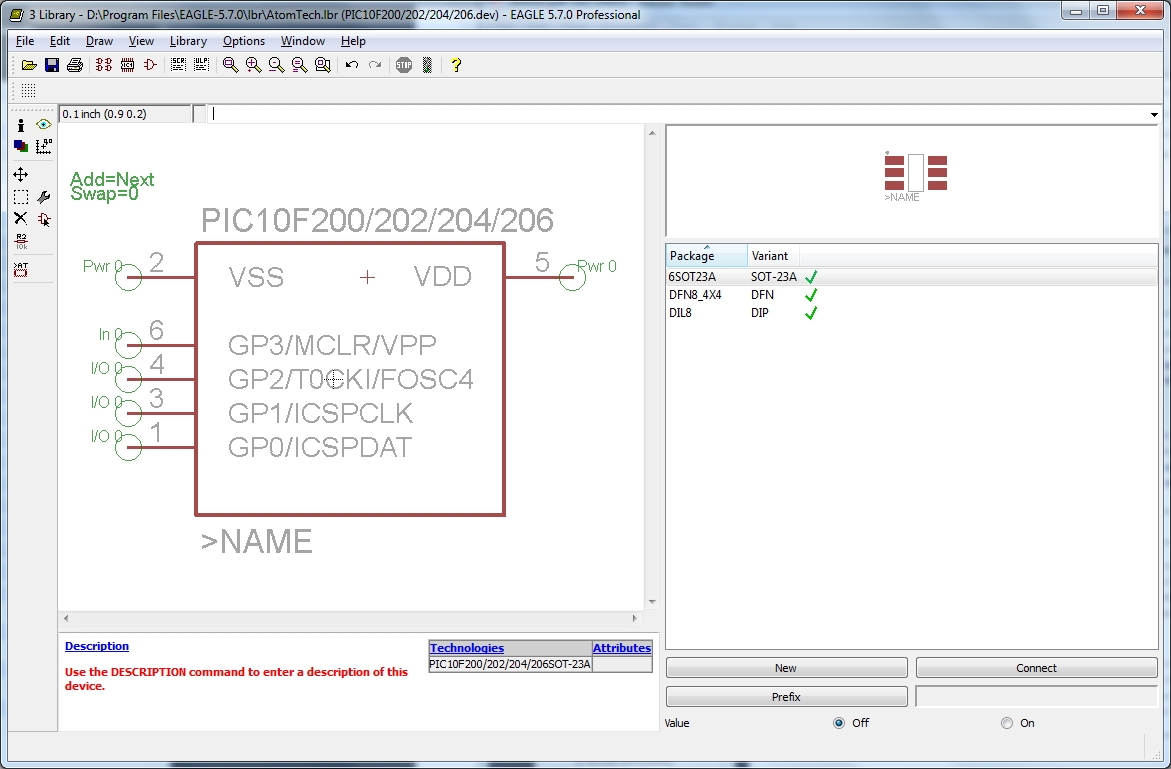Click the vertical scrollbar up arrow
Viewport: 1171px width, 769px height.
pos(652,133)
